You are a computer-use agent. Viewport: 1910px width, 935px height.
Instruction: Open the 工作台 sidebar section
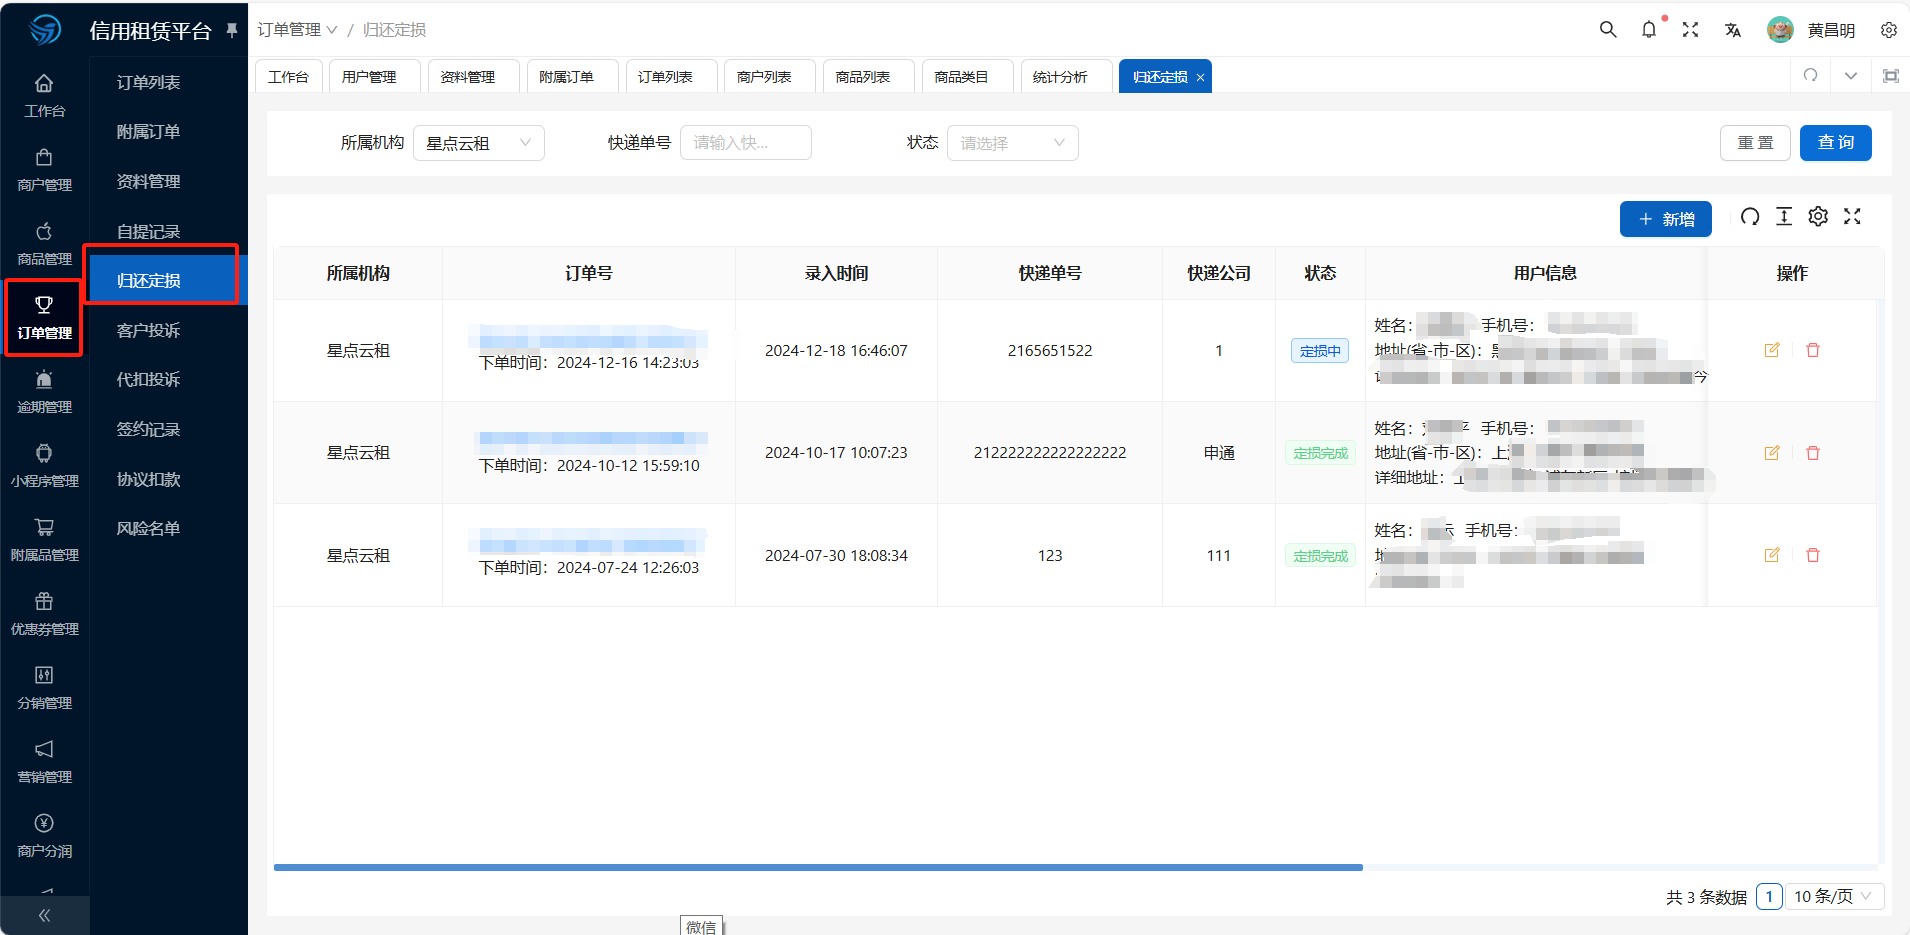[44, 96]
